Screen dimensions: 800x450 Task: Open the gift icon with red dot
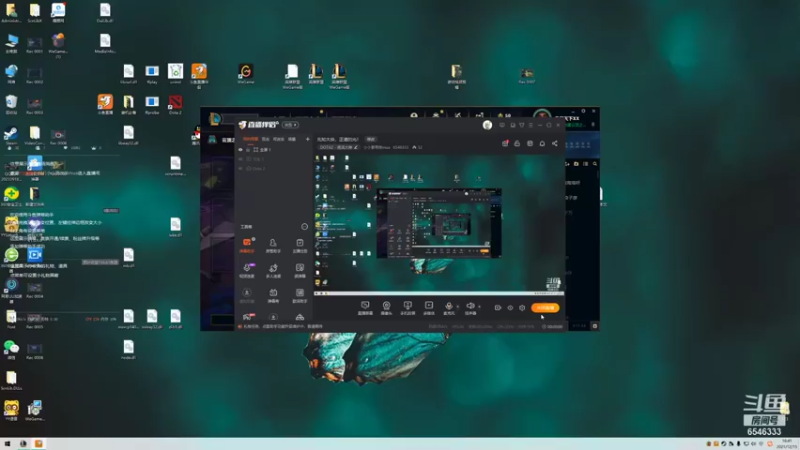coord(505,143)
